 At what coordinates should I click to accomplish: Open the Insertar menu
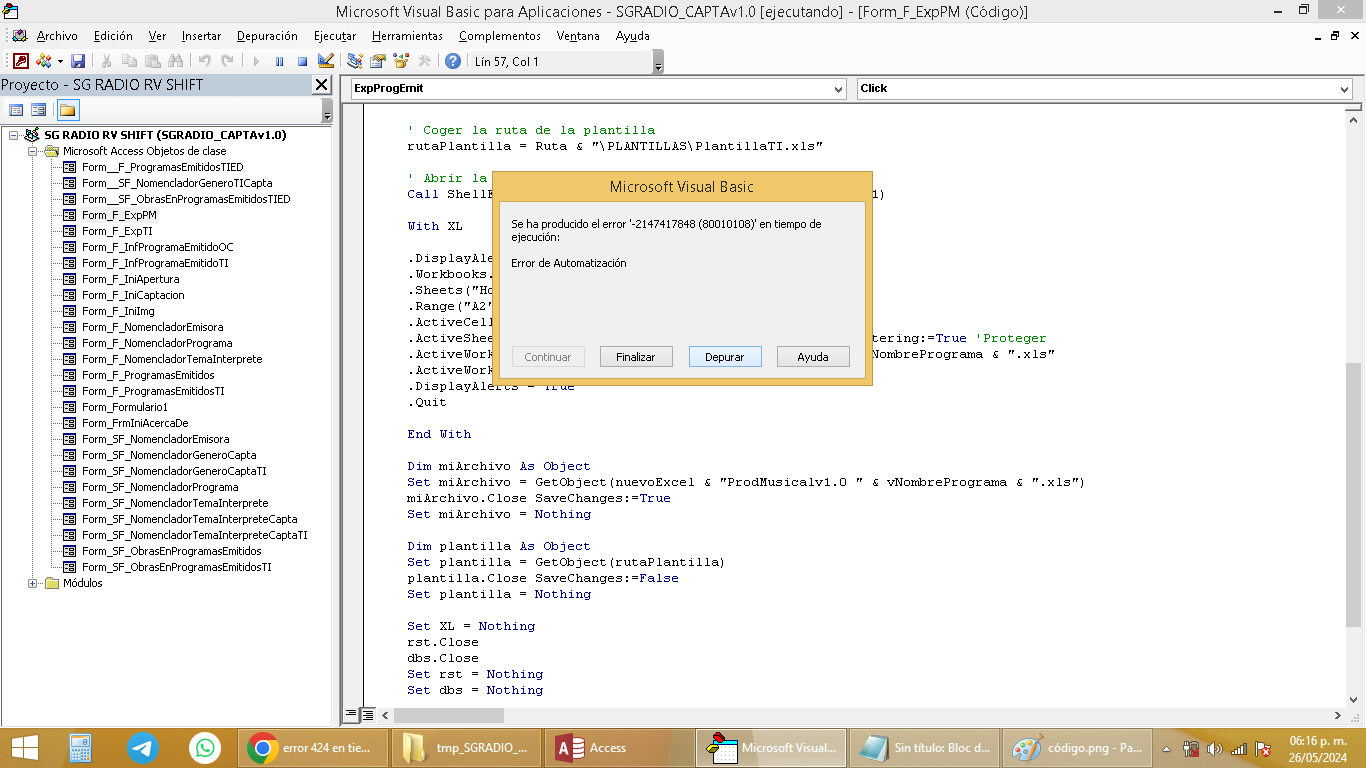(x=201, y=36)
